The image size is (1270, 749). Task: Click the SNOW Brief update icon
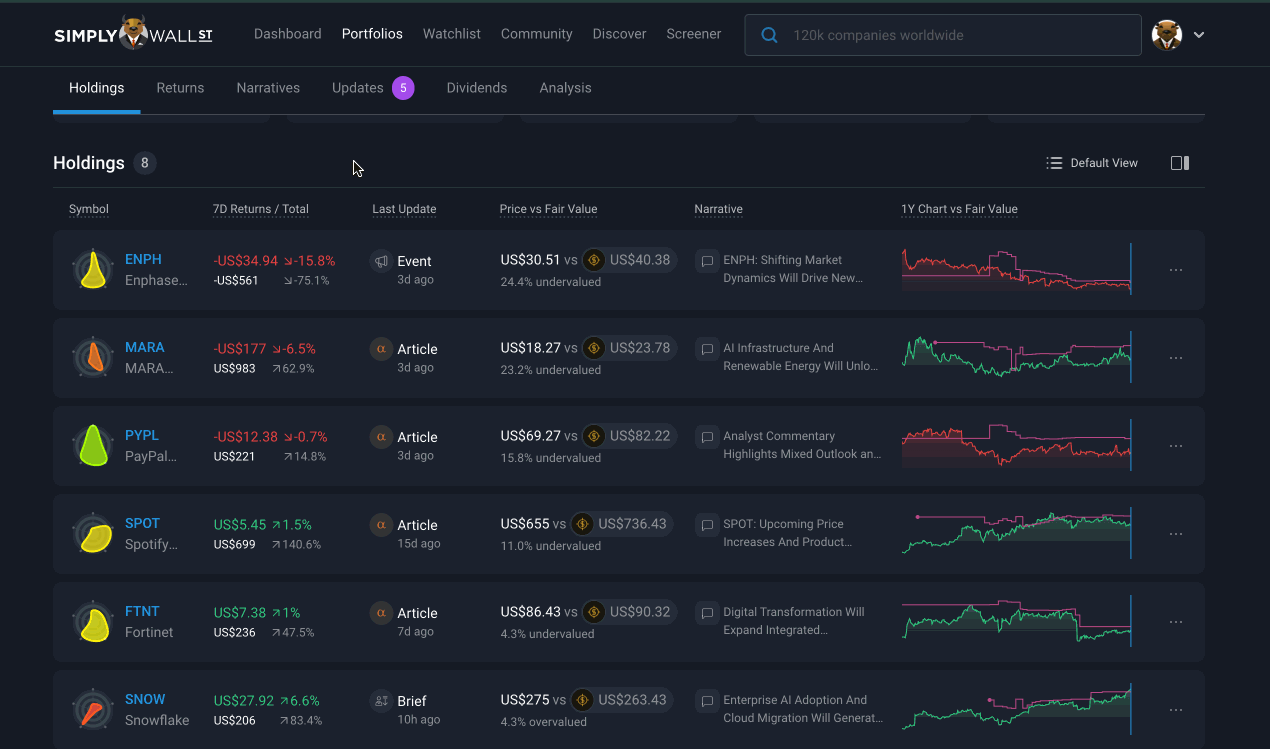pos(381,701)
